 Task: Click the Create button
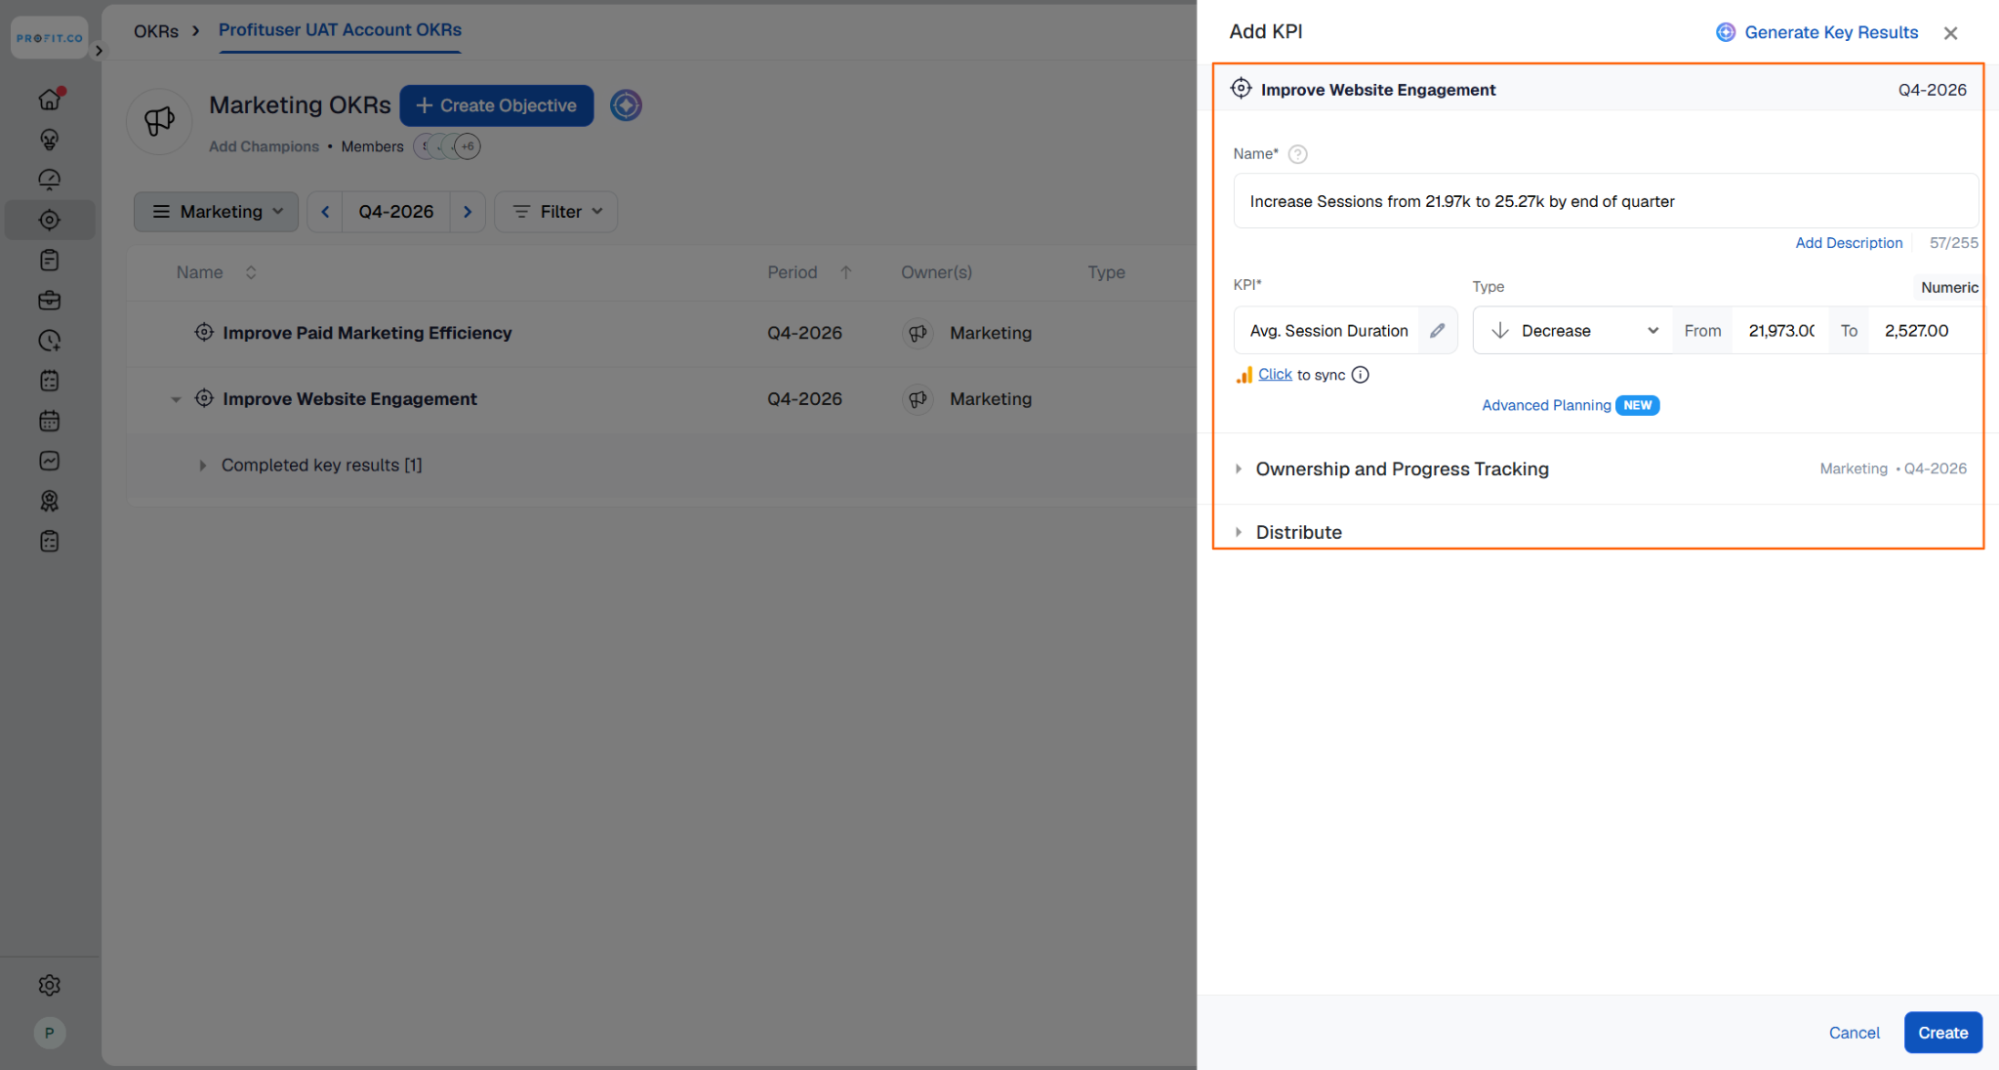1942,1033
